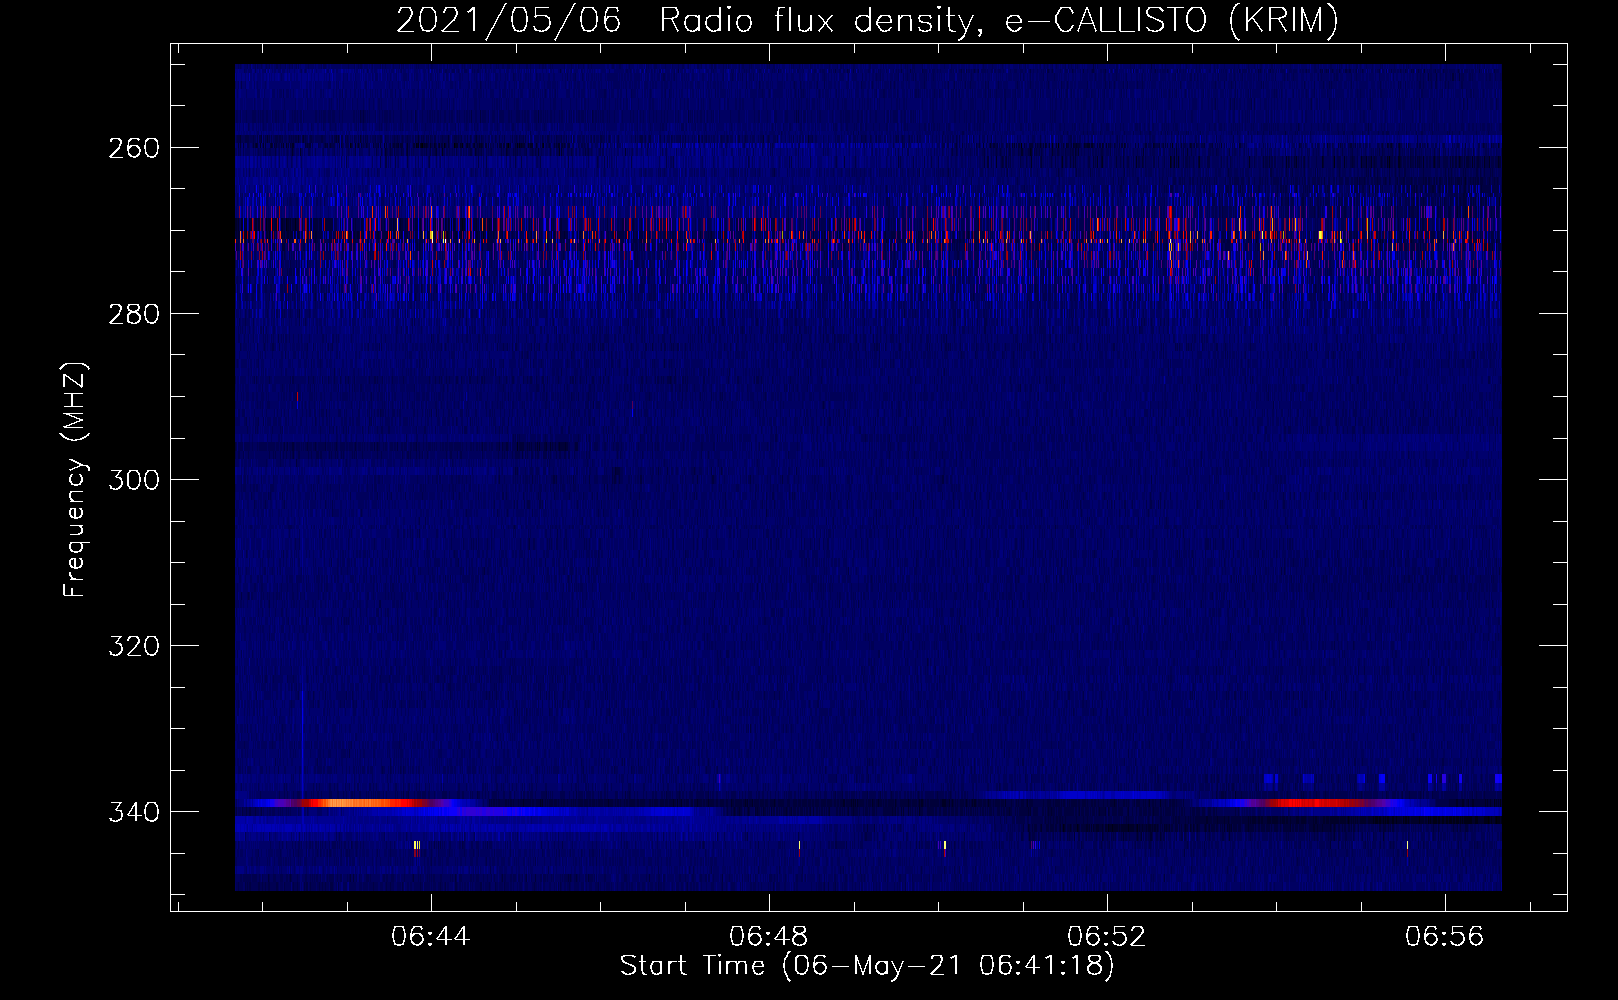1618x1000 pixels.
Task: Click the 320 frequency tick label
Action: pos(134,646)
